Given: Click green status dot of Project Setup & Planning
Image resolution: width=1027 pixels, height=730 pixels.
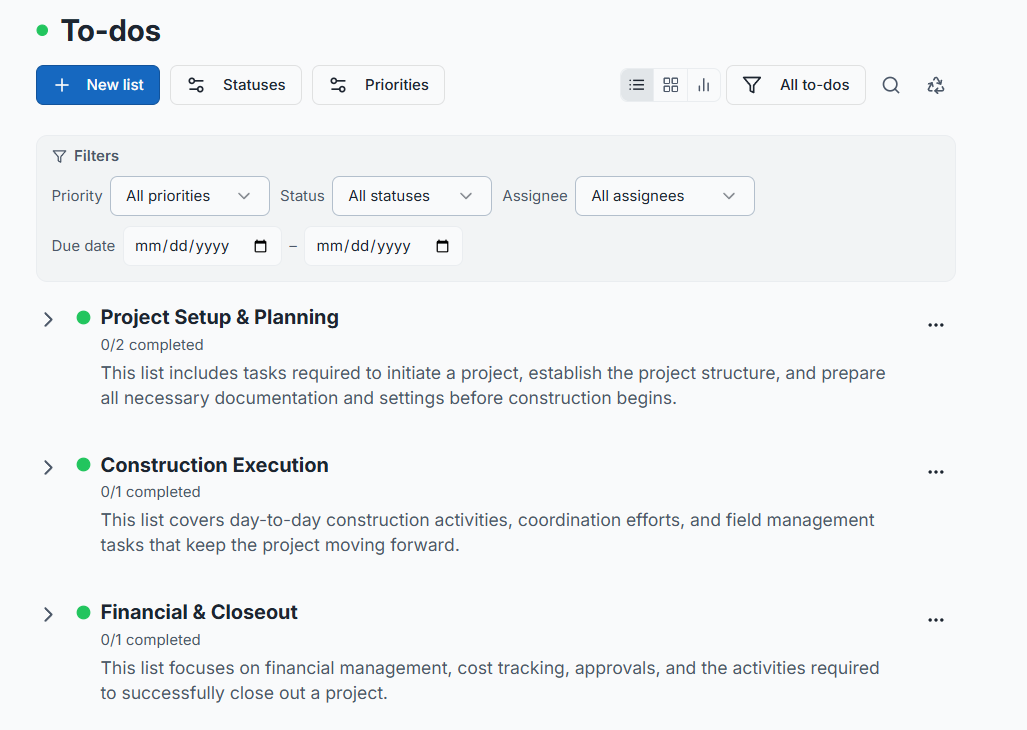Looking at the screenshot, I should [83, 318].
